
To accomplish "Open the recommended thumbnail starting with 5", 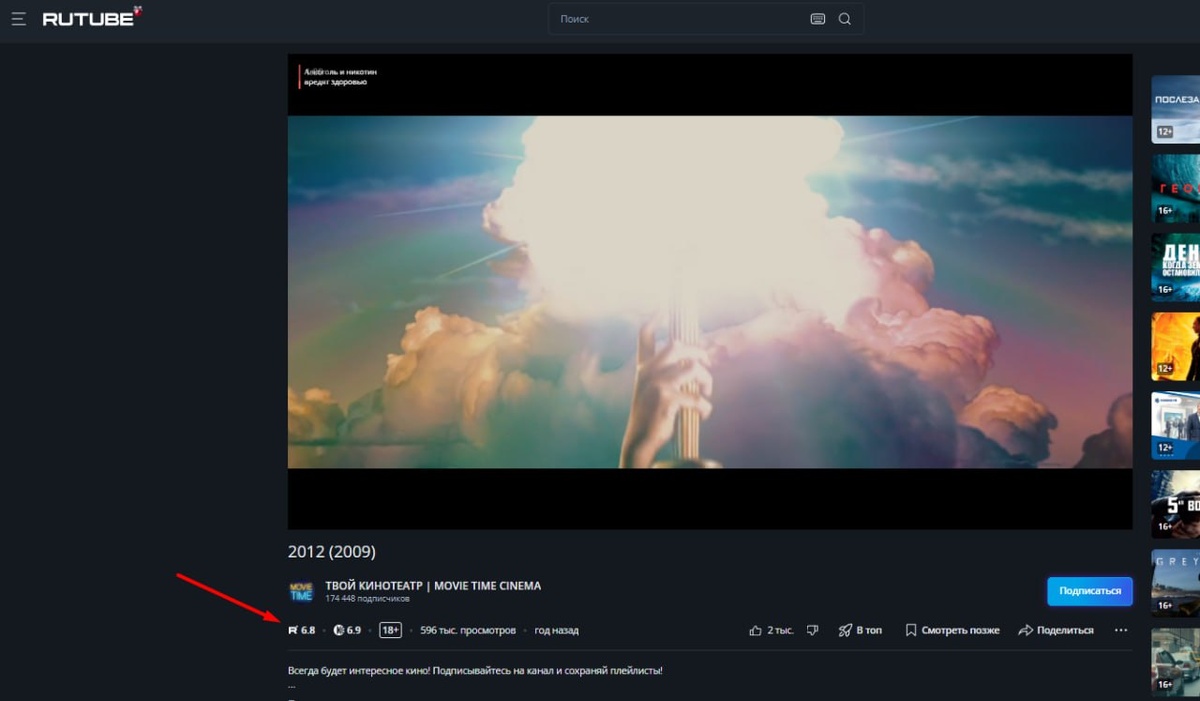I will (x=1176, y=504).
